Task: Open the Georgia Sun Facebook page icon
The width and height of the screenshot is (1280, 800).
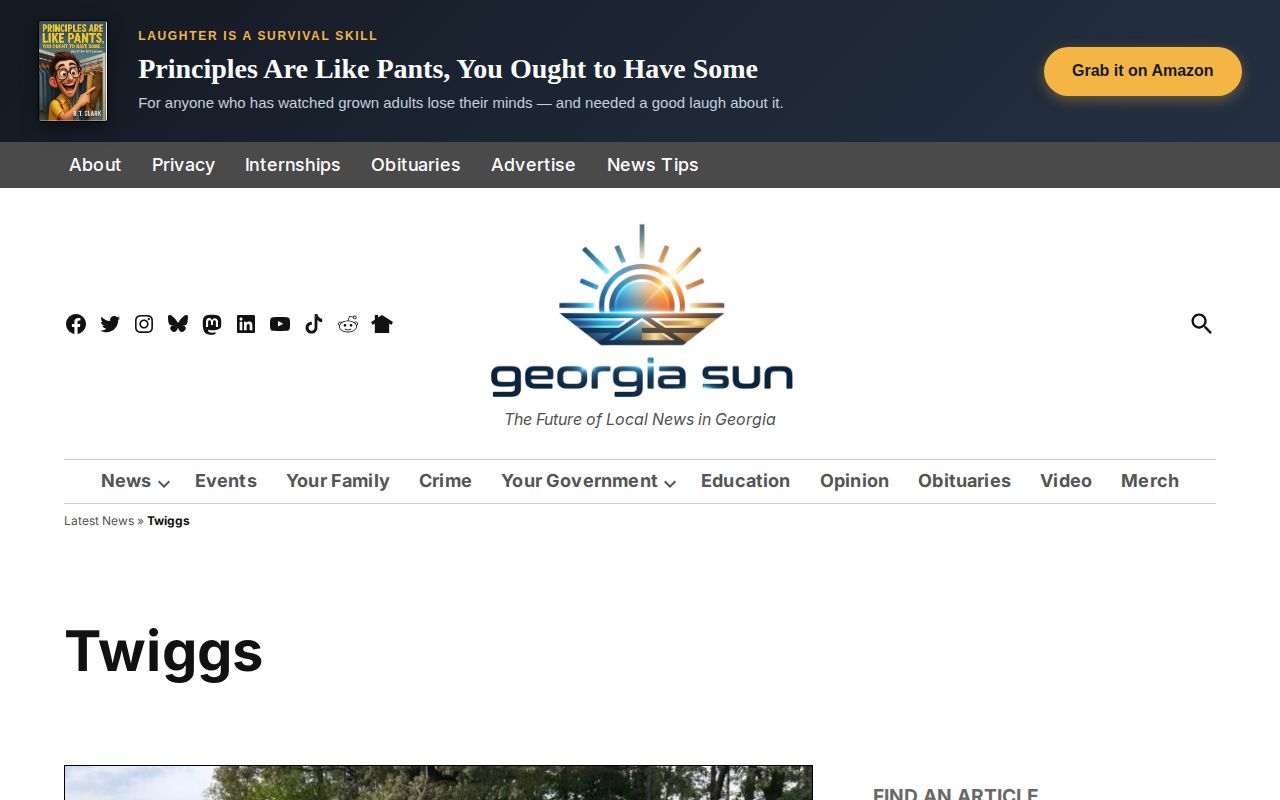Action: (76, 324)
